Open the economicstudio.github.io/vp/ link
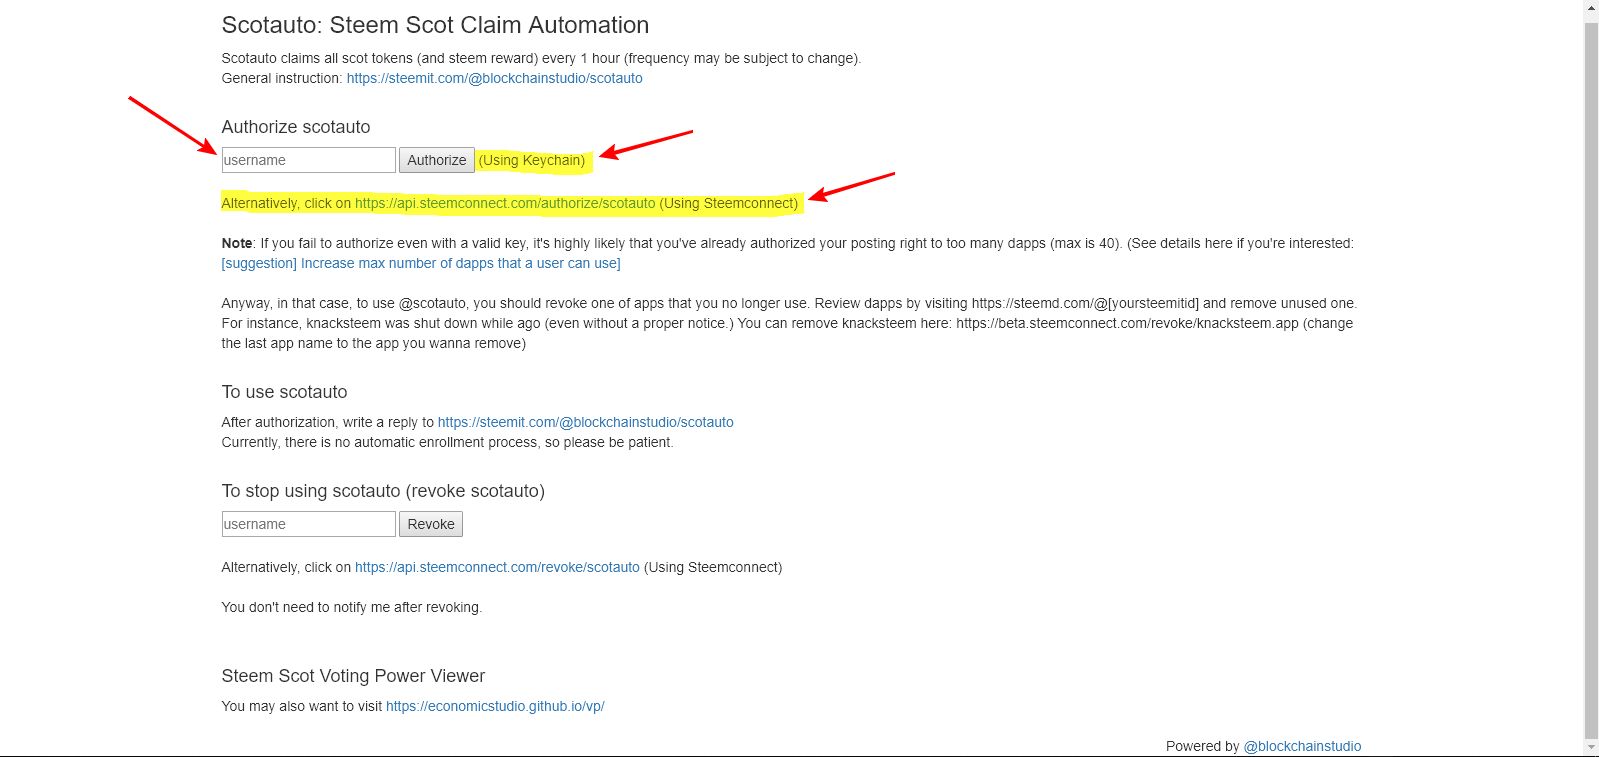1599x757 pixels. tap(495, 706)
